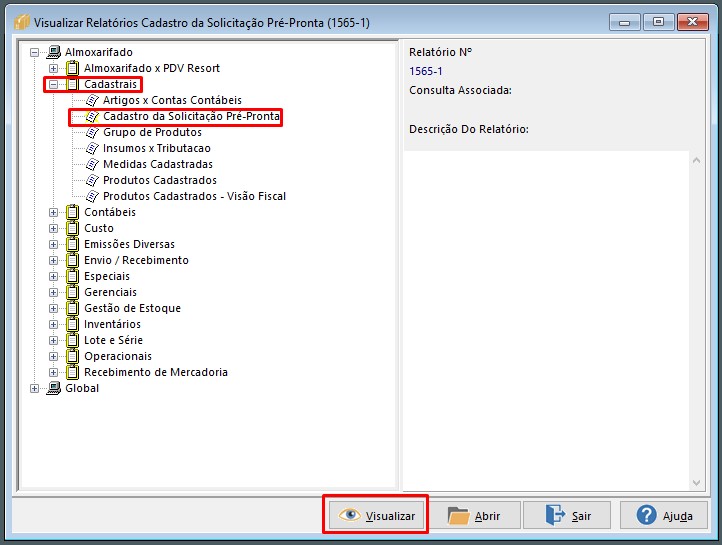This screenshot has height=545, width=722.
Task: Click the Almoxarifado computer icon
Action: 54,52
